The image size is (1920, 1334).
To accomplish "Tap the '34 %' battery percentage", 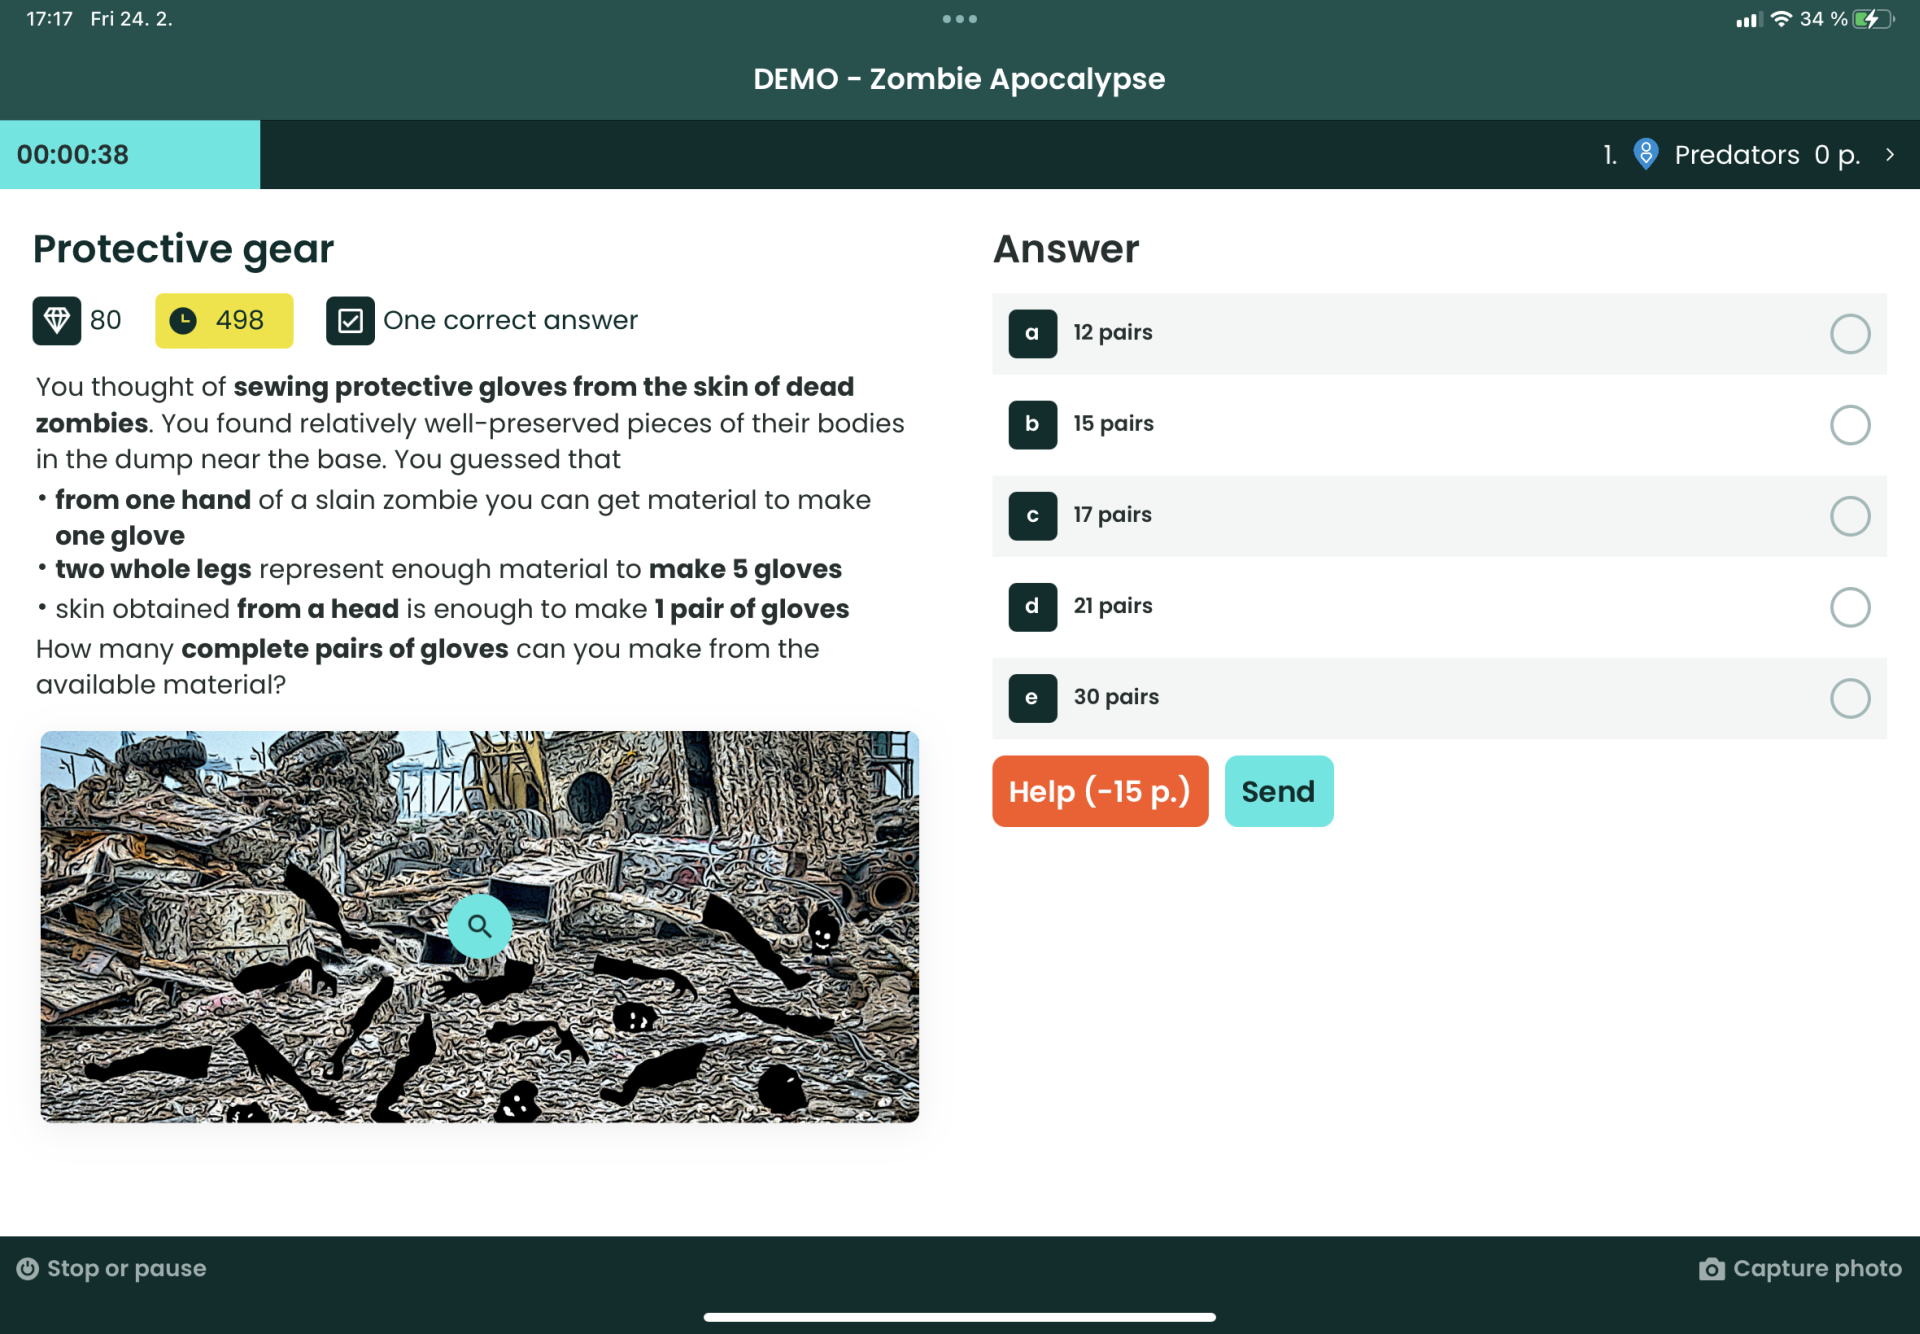I will [x=1823, y=19].
